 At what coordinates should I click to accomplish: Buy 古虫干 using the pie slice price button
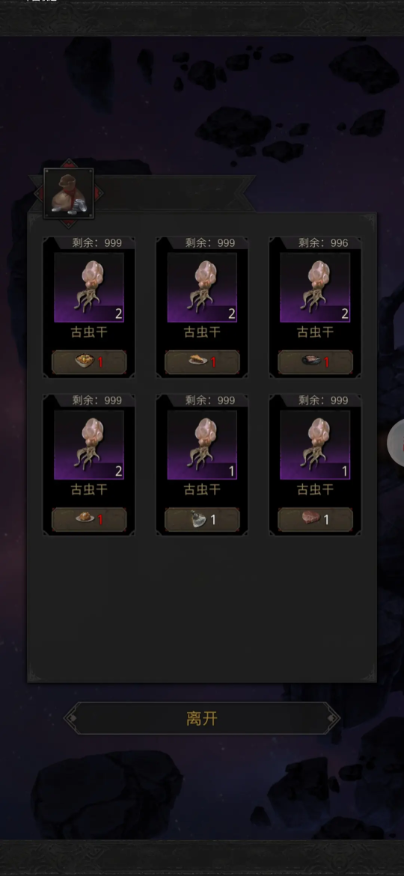point(202,362)
